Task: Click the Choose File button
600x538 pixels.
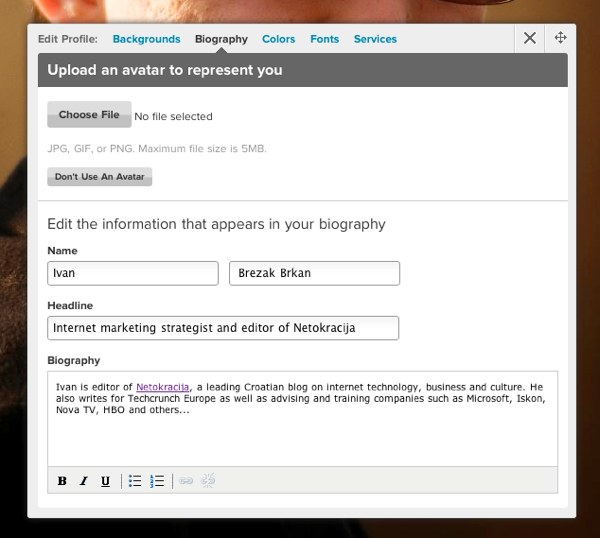Action: [89, 114]
